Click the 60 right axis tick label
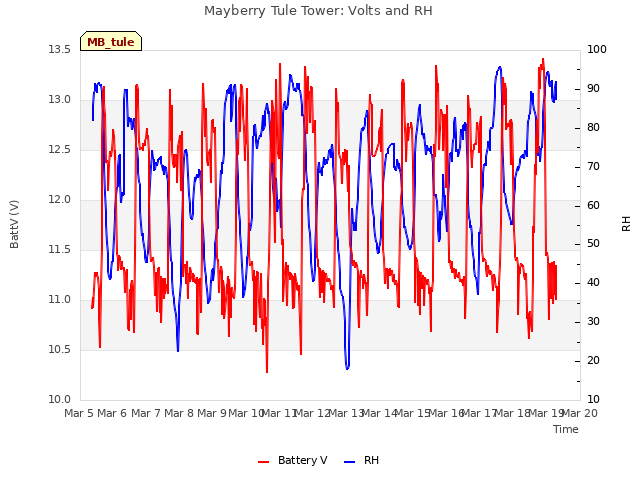The width and height of the screenshot is (640, 480). [593, 205]
